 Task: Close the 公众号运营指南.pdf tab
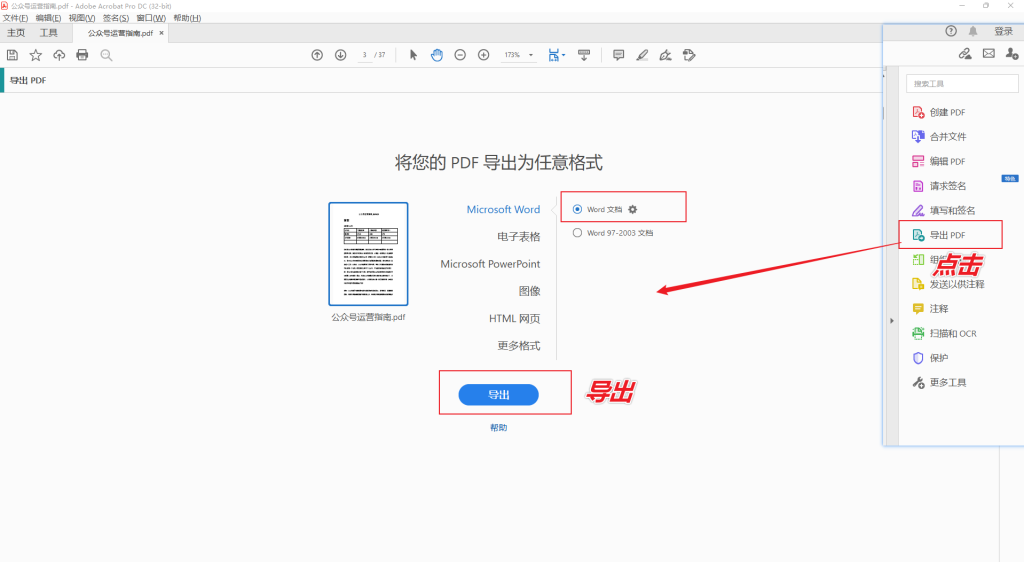pos(161,33)
